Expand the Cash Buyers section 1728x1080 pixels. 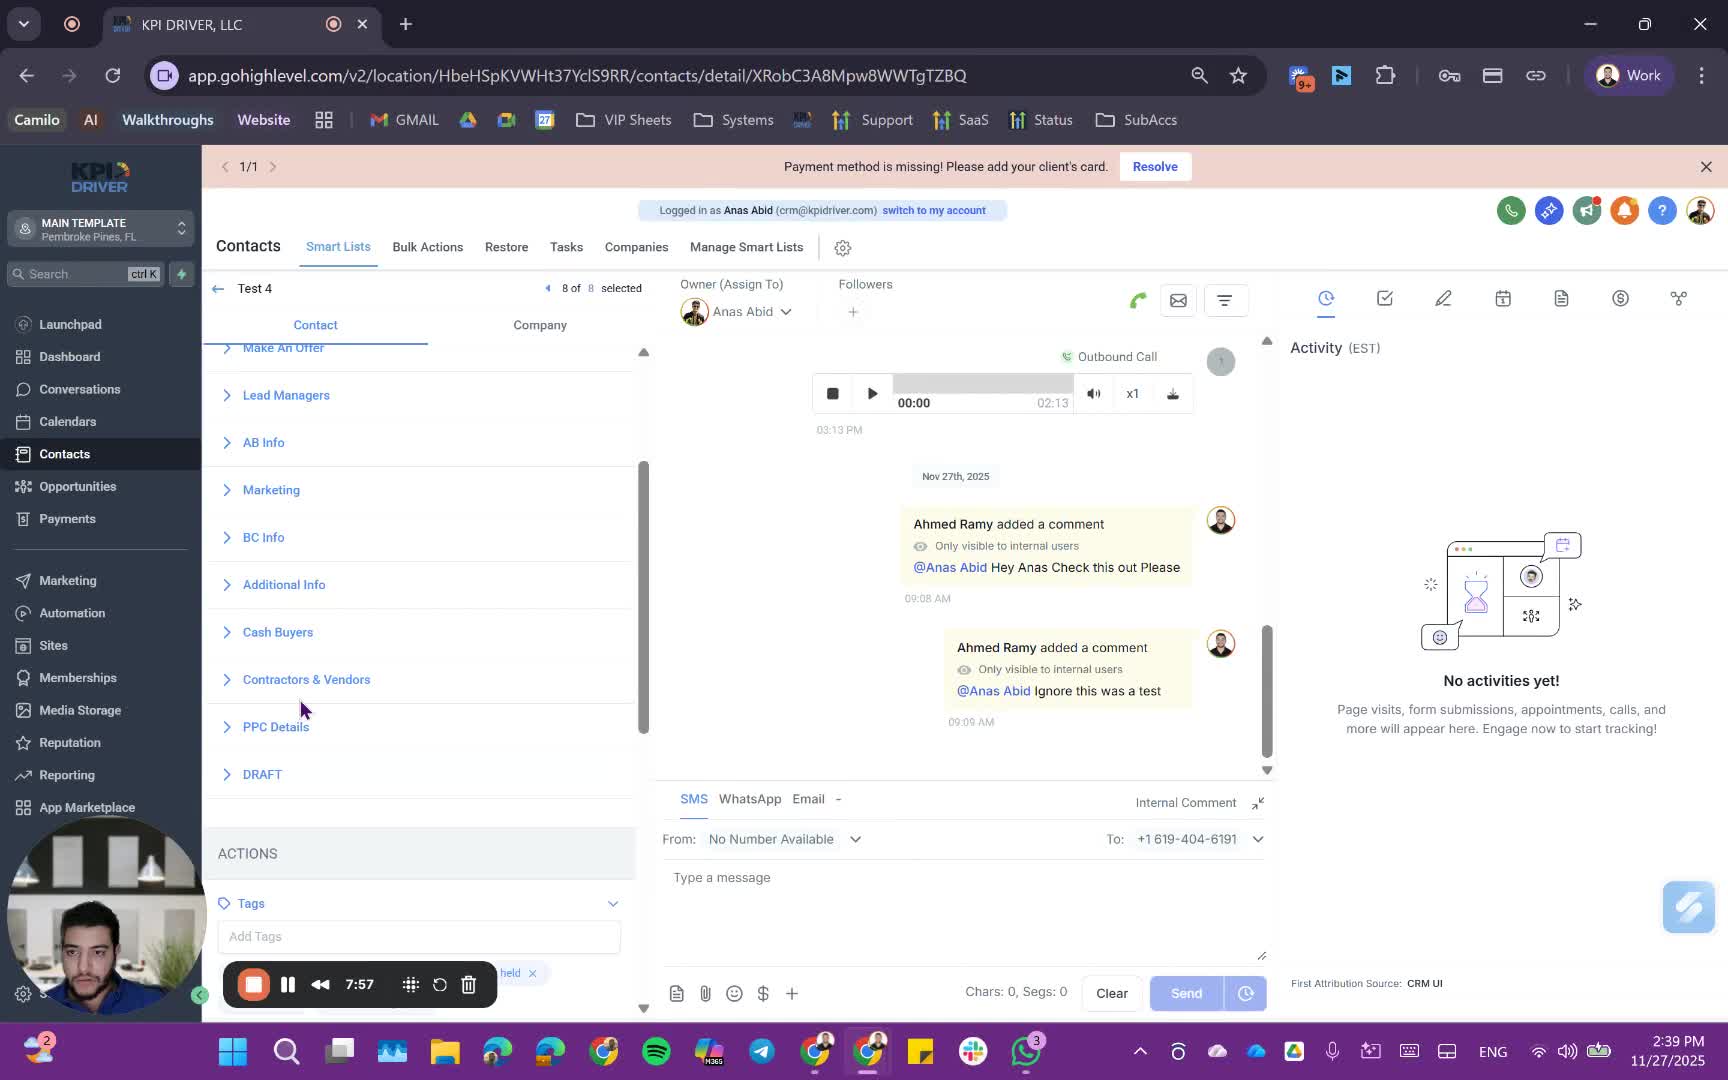[x=278, y=633]
